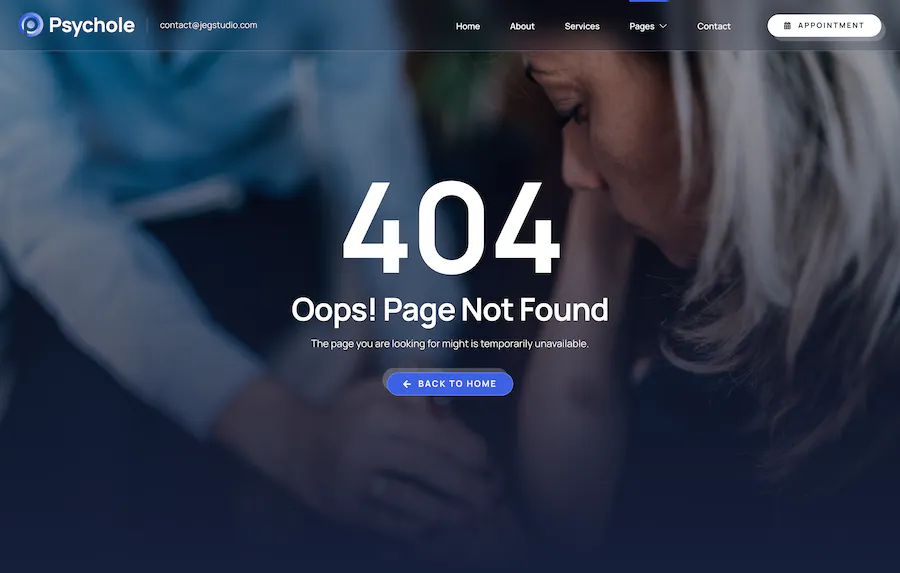
Task: Open the Pages menu item
Action: [x=642, y=26]
